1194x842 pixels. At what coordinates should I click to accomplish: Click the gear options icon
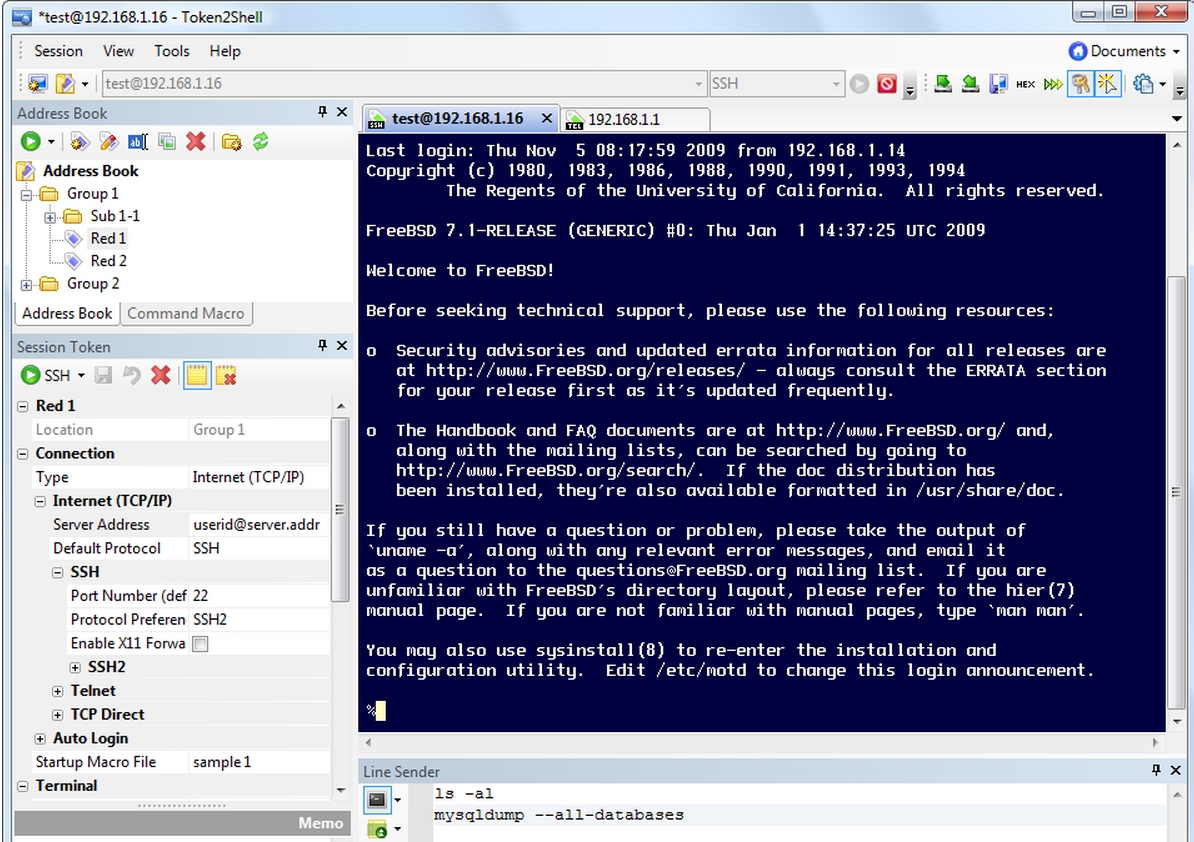tap(1142, 83)
